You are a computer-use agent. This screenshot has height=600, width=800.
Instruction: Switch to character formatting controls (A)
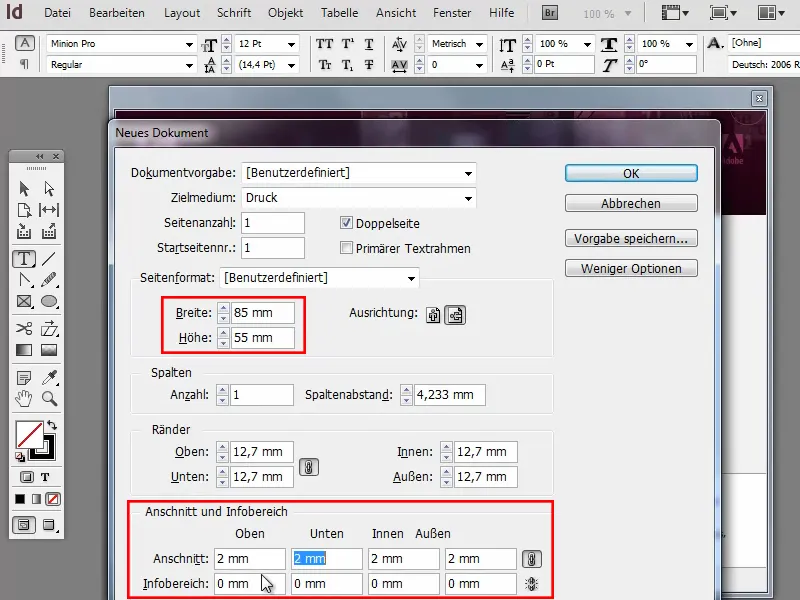[x=24, y=43]
